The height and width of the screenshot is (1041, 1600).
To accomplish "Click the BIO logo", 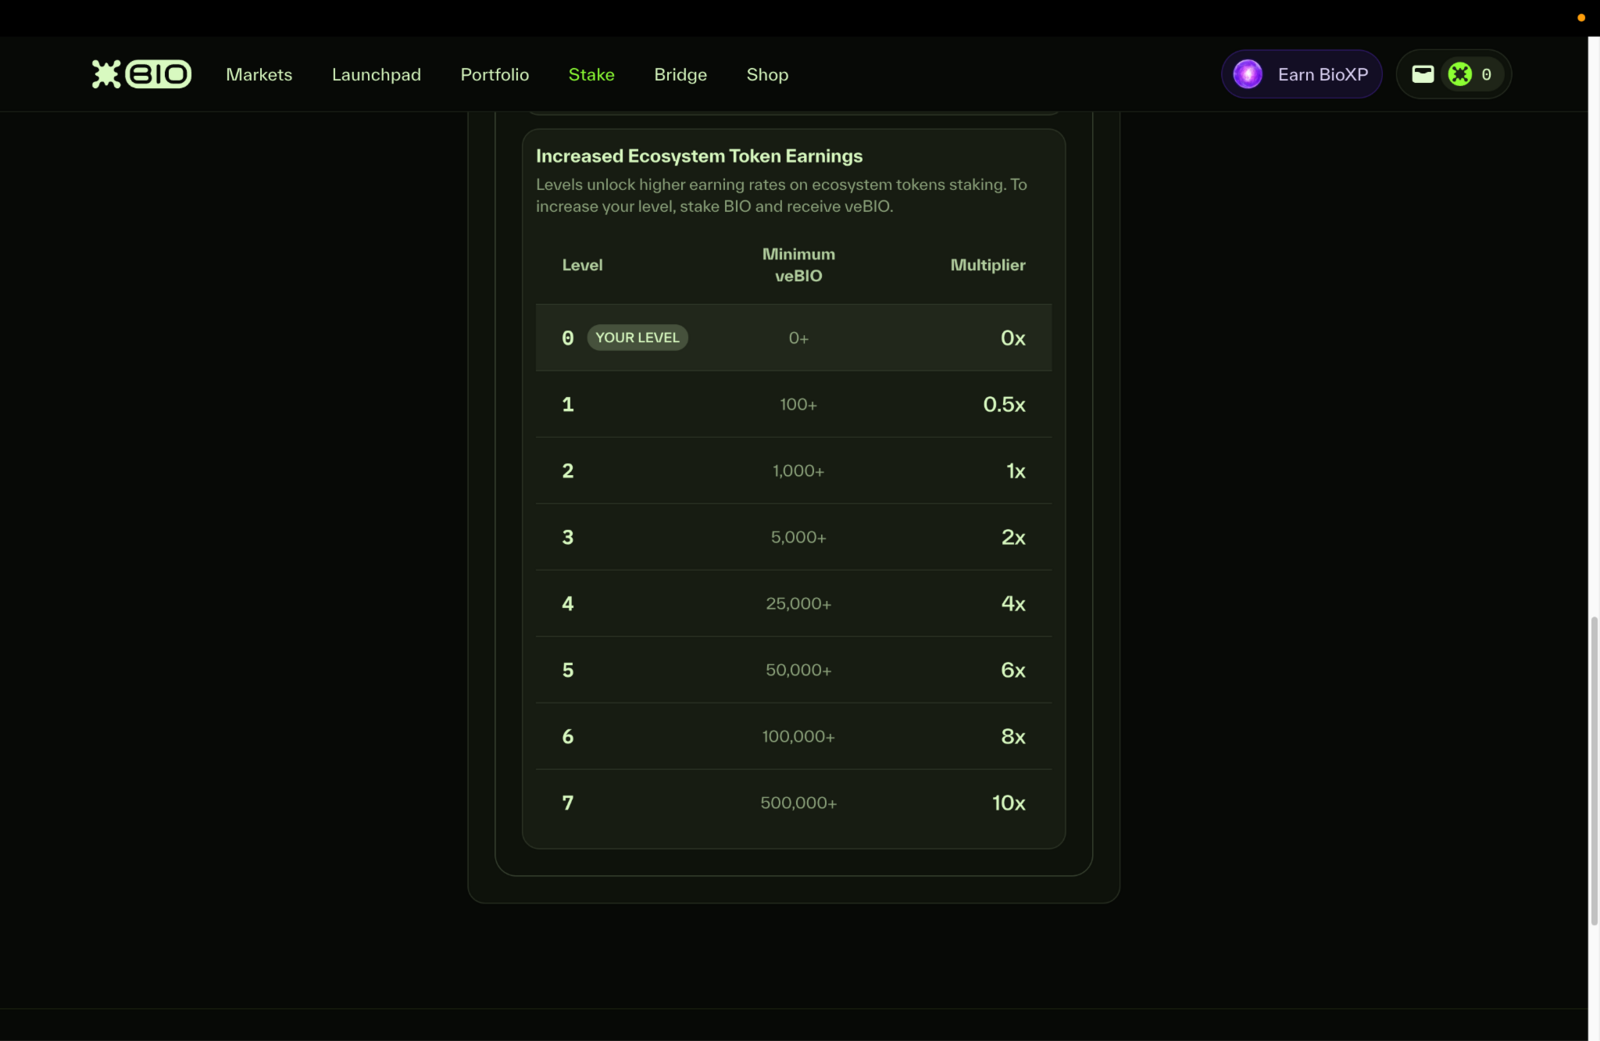I will tap(142, 74).
